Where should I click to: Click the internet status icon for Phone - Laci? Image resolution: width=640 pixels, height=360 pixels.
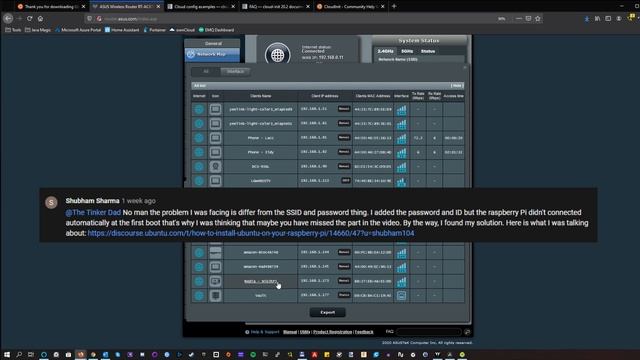pos(199,138)
